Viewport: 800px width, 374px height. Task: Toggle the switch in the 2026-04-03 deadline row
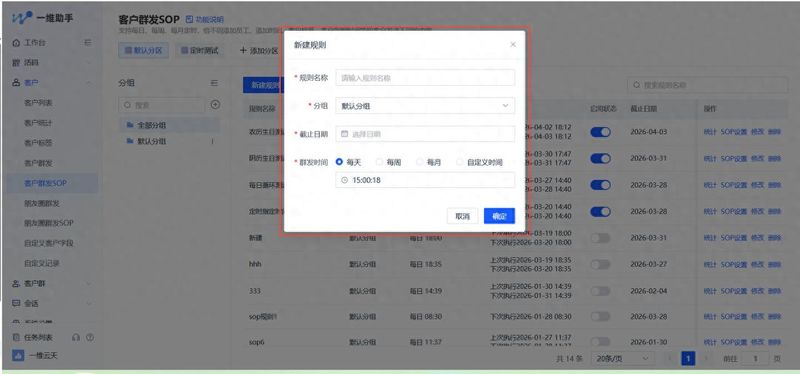601,132
